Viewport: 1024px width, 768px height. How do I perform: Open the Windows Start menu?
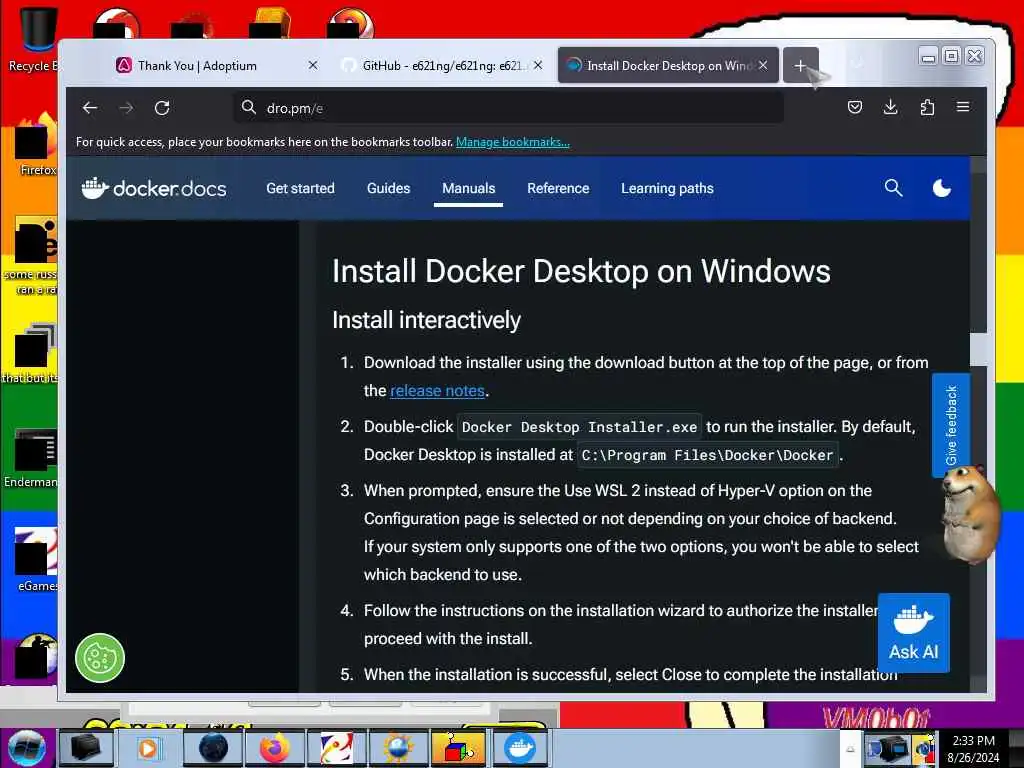coord(26,748)
